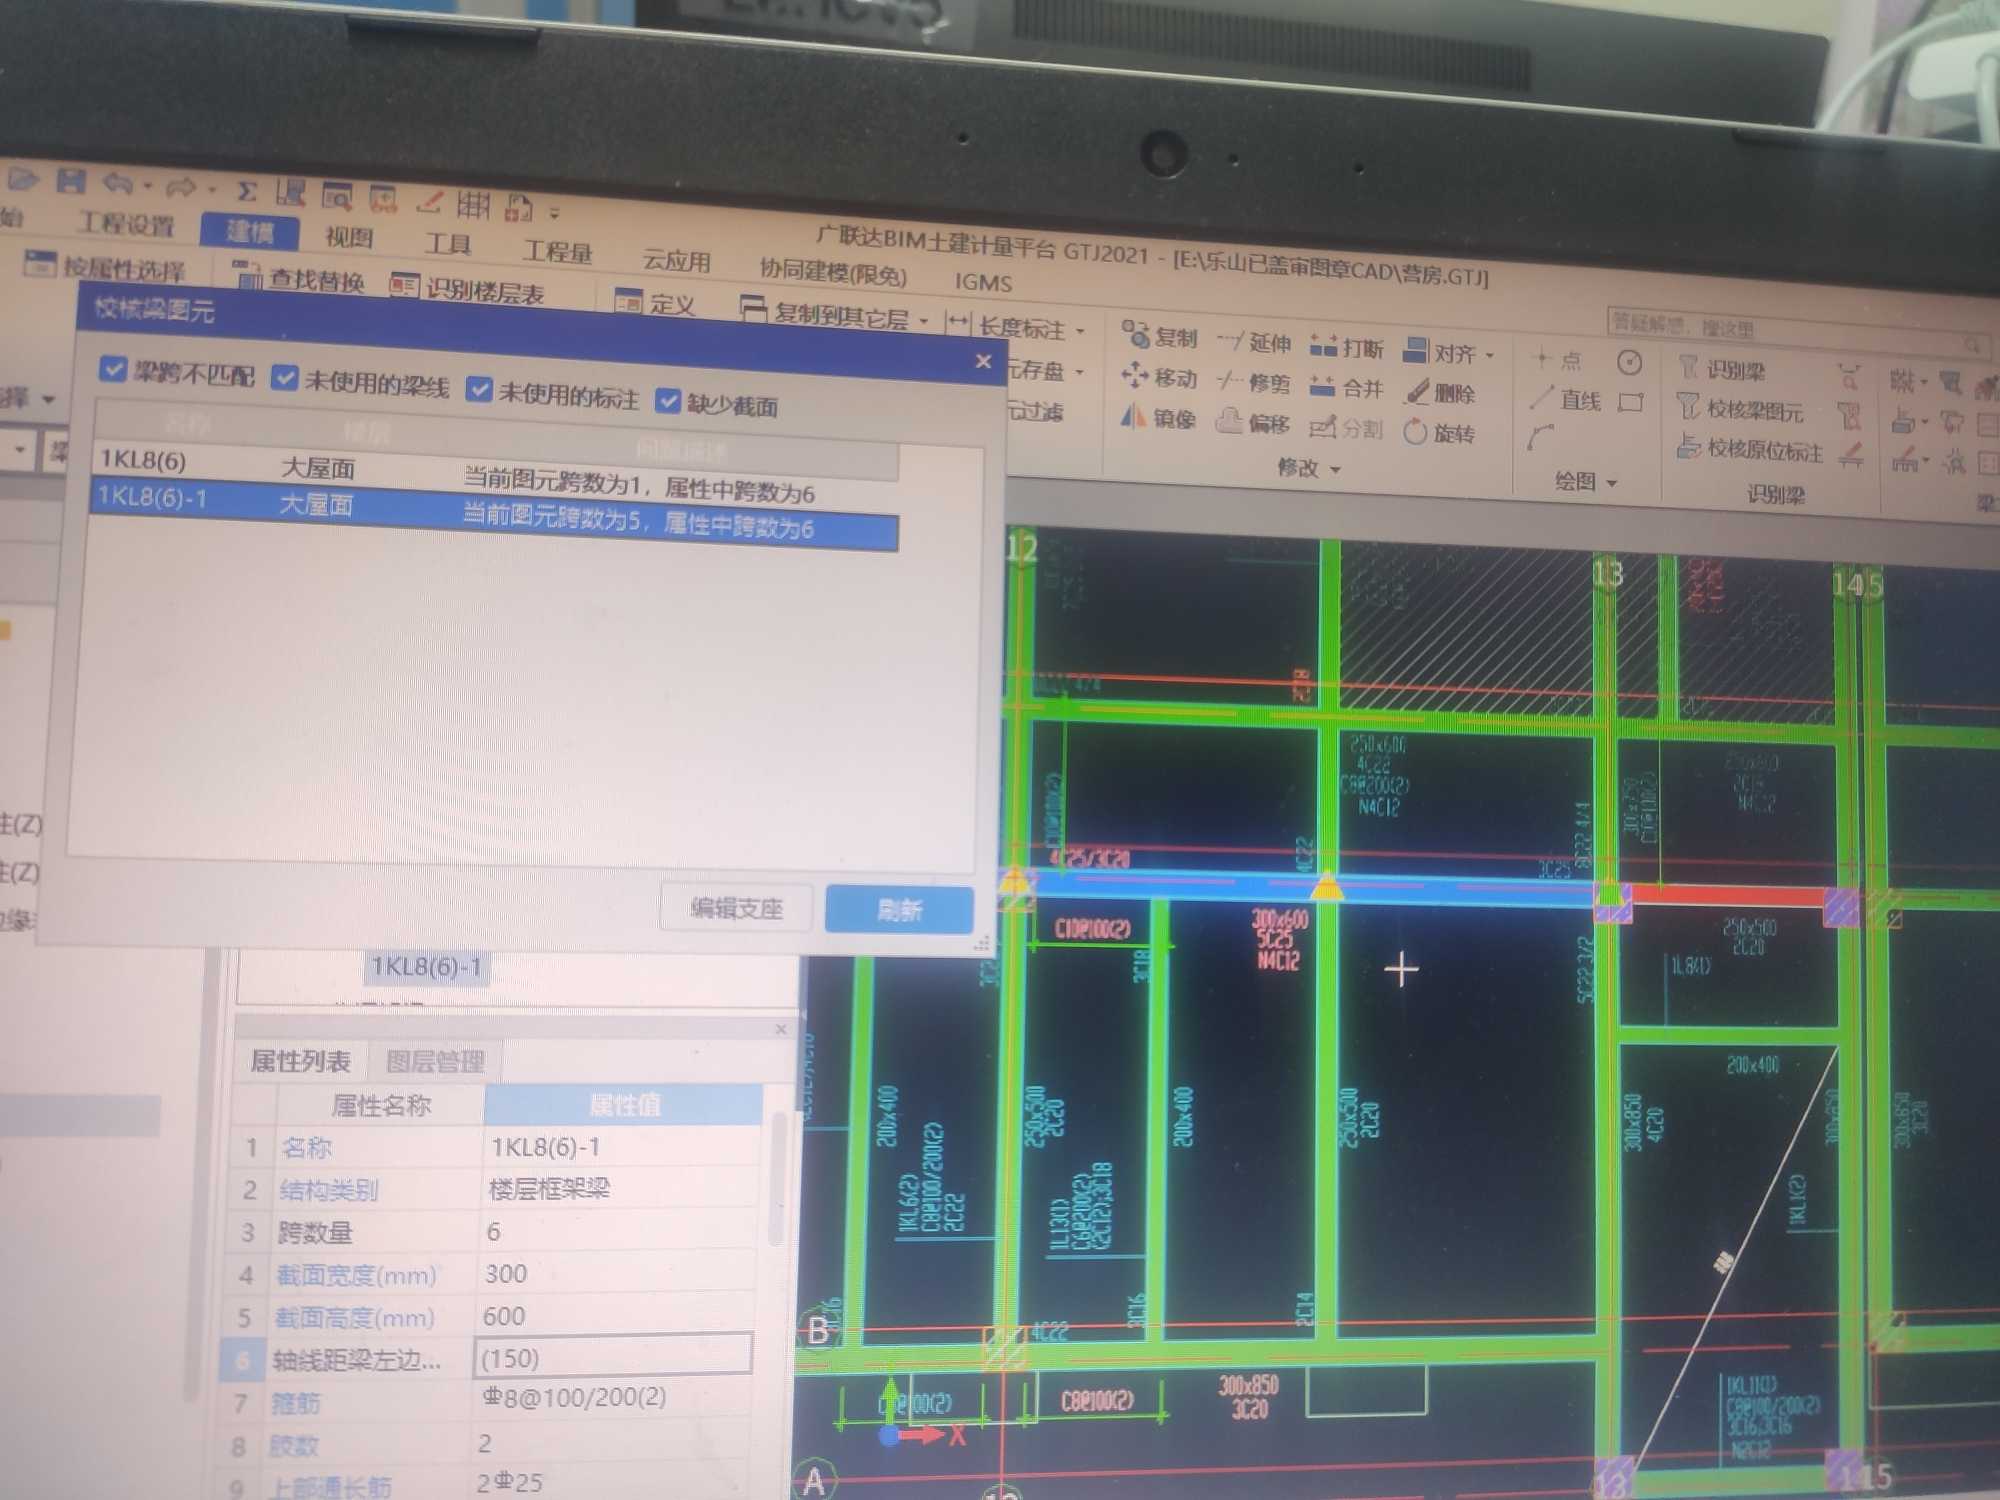
Task: Switch to 属性列表 tab
Action: pyautogui.click(x=300, y=1060)
